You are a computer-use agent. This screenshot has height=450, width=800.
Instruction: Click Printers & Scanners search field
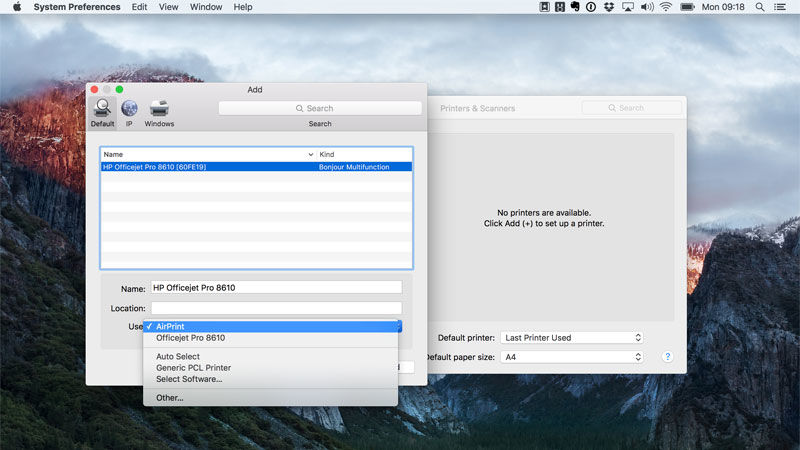pyautogui.click(x=631, y=108)
